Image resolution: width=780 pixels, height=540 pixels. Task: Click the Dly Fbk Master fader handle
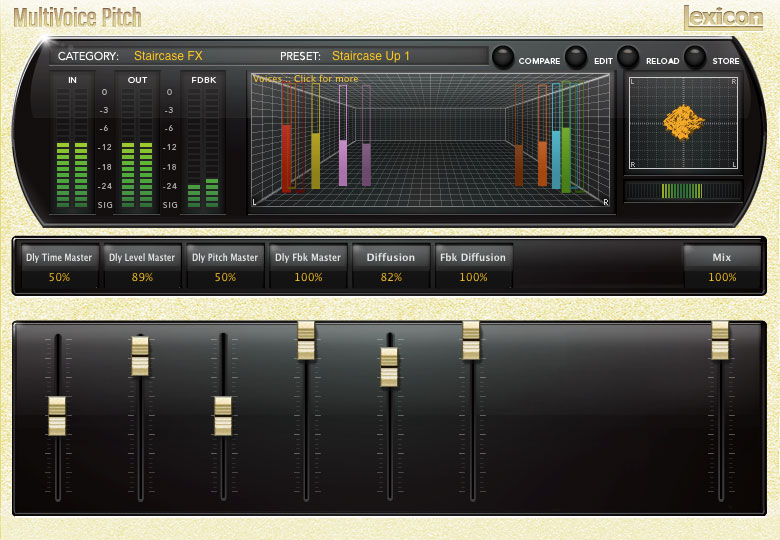pyautogui.click(x=306, y=341)
